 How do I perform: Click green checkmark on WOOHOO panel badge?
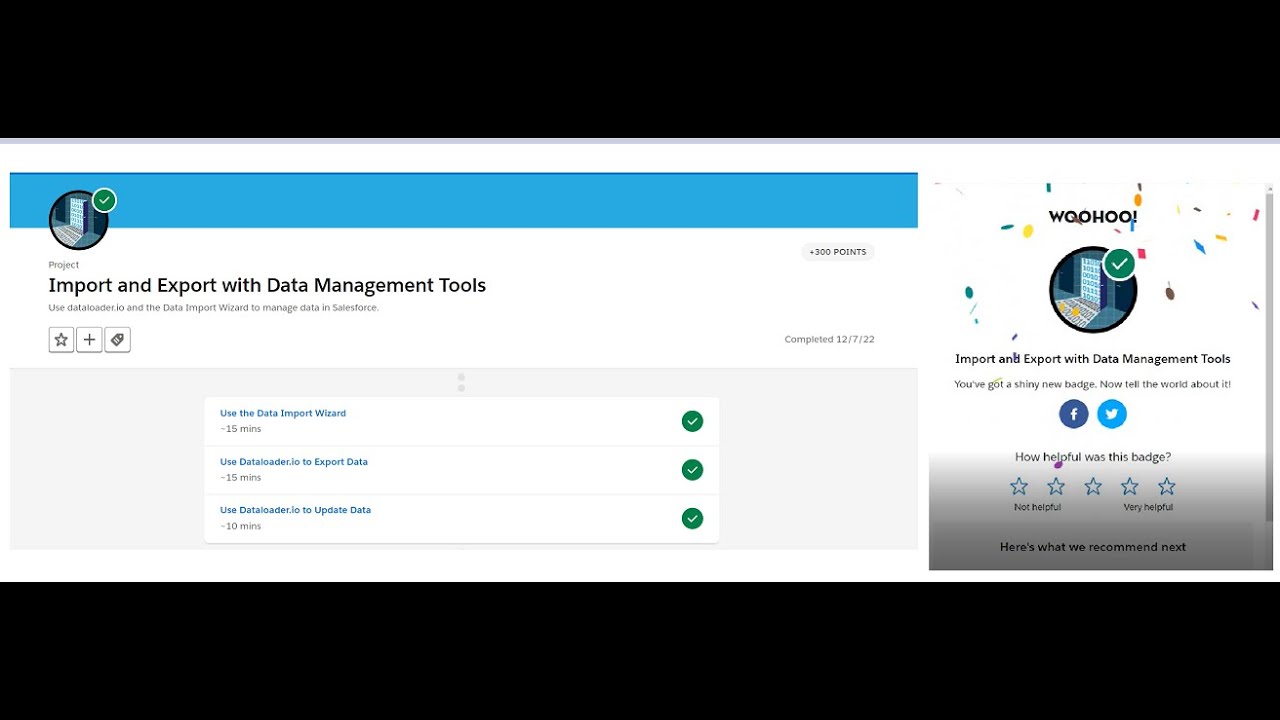[x=1120, y=264]
